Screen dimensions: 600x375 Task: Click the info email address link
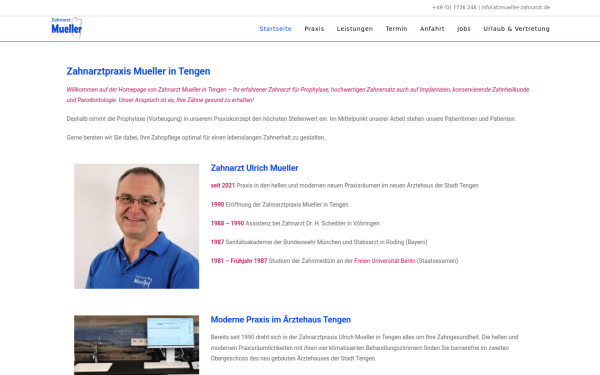(x=516, y=7)
